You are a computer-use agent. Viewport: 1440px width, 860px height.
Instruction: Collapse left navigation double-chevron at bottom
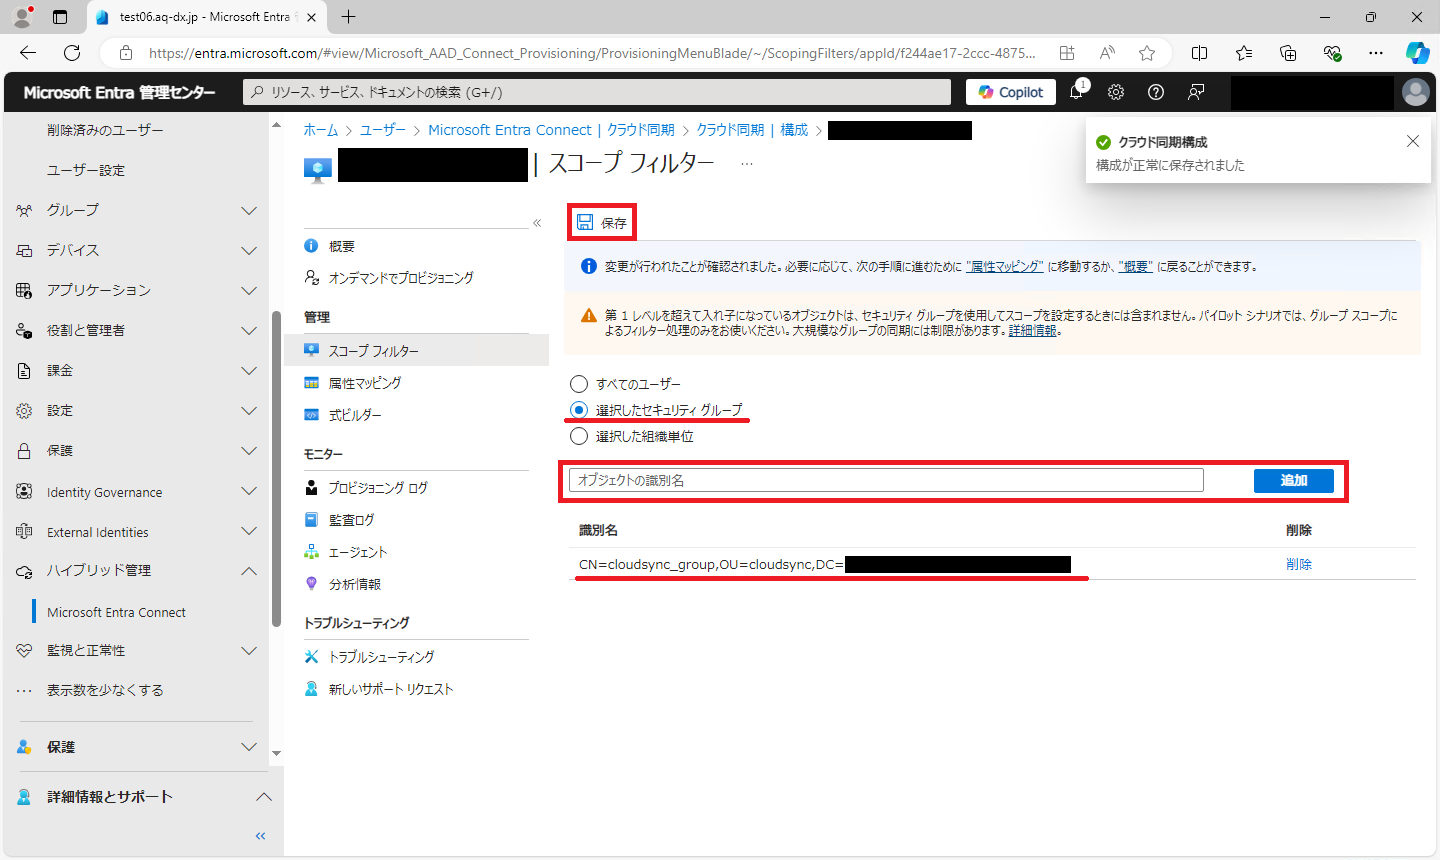(260, 836)
